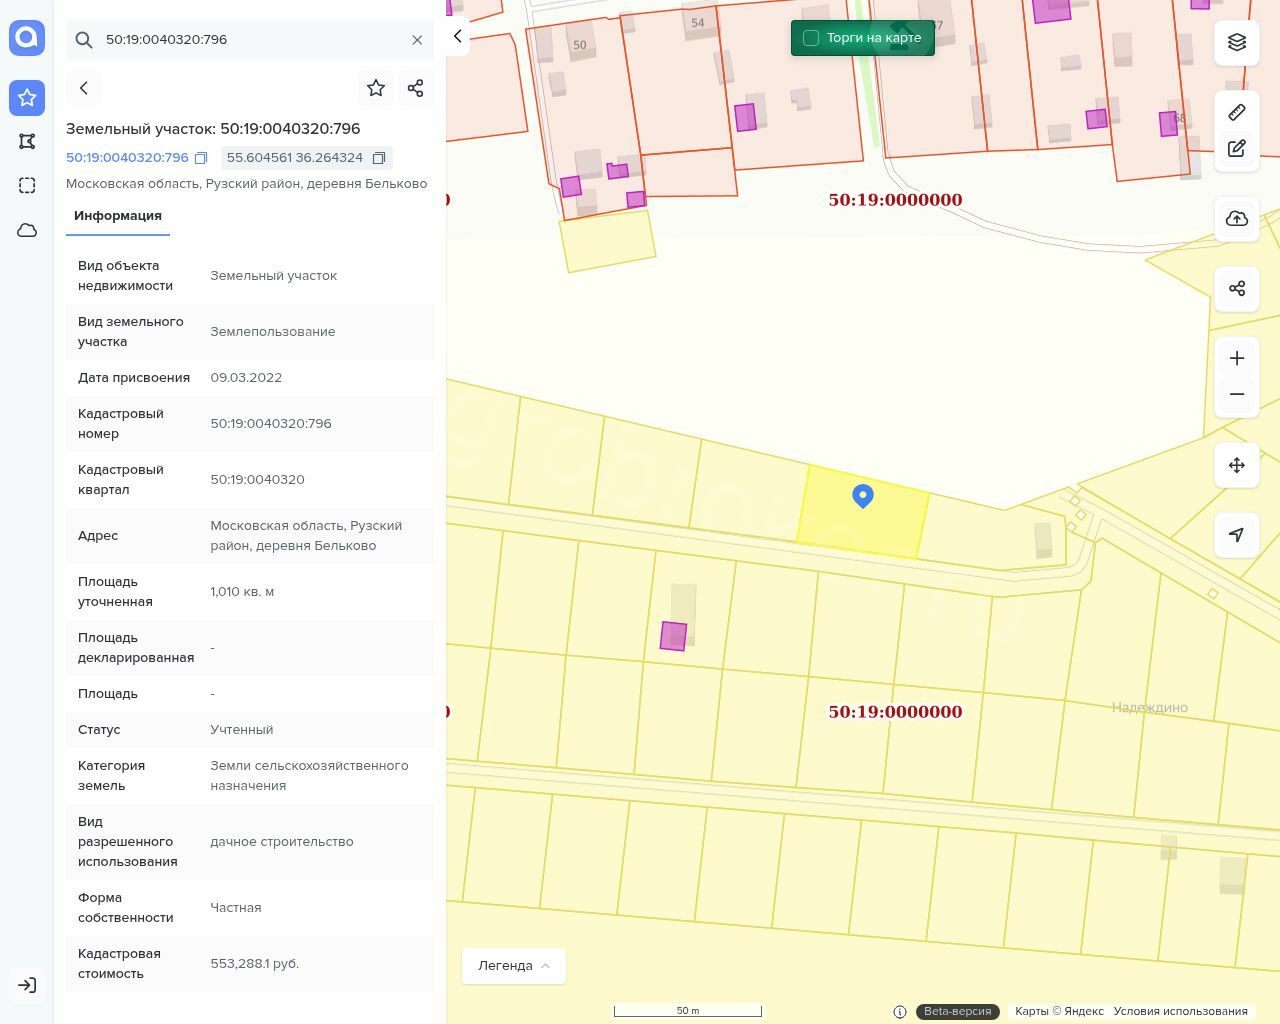Select the ruler measurement tool
The height and width of the screenshot is (1024, 1280).
[1237, 112]
